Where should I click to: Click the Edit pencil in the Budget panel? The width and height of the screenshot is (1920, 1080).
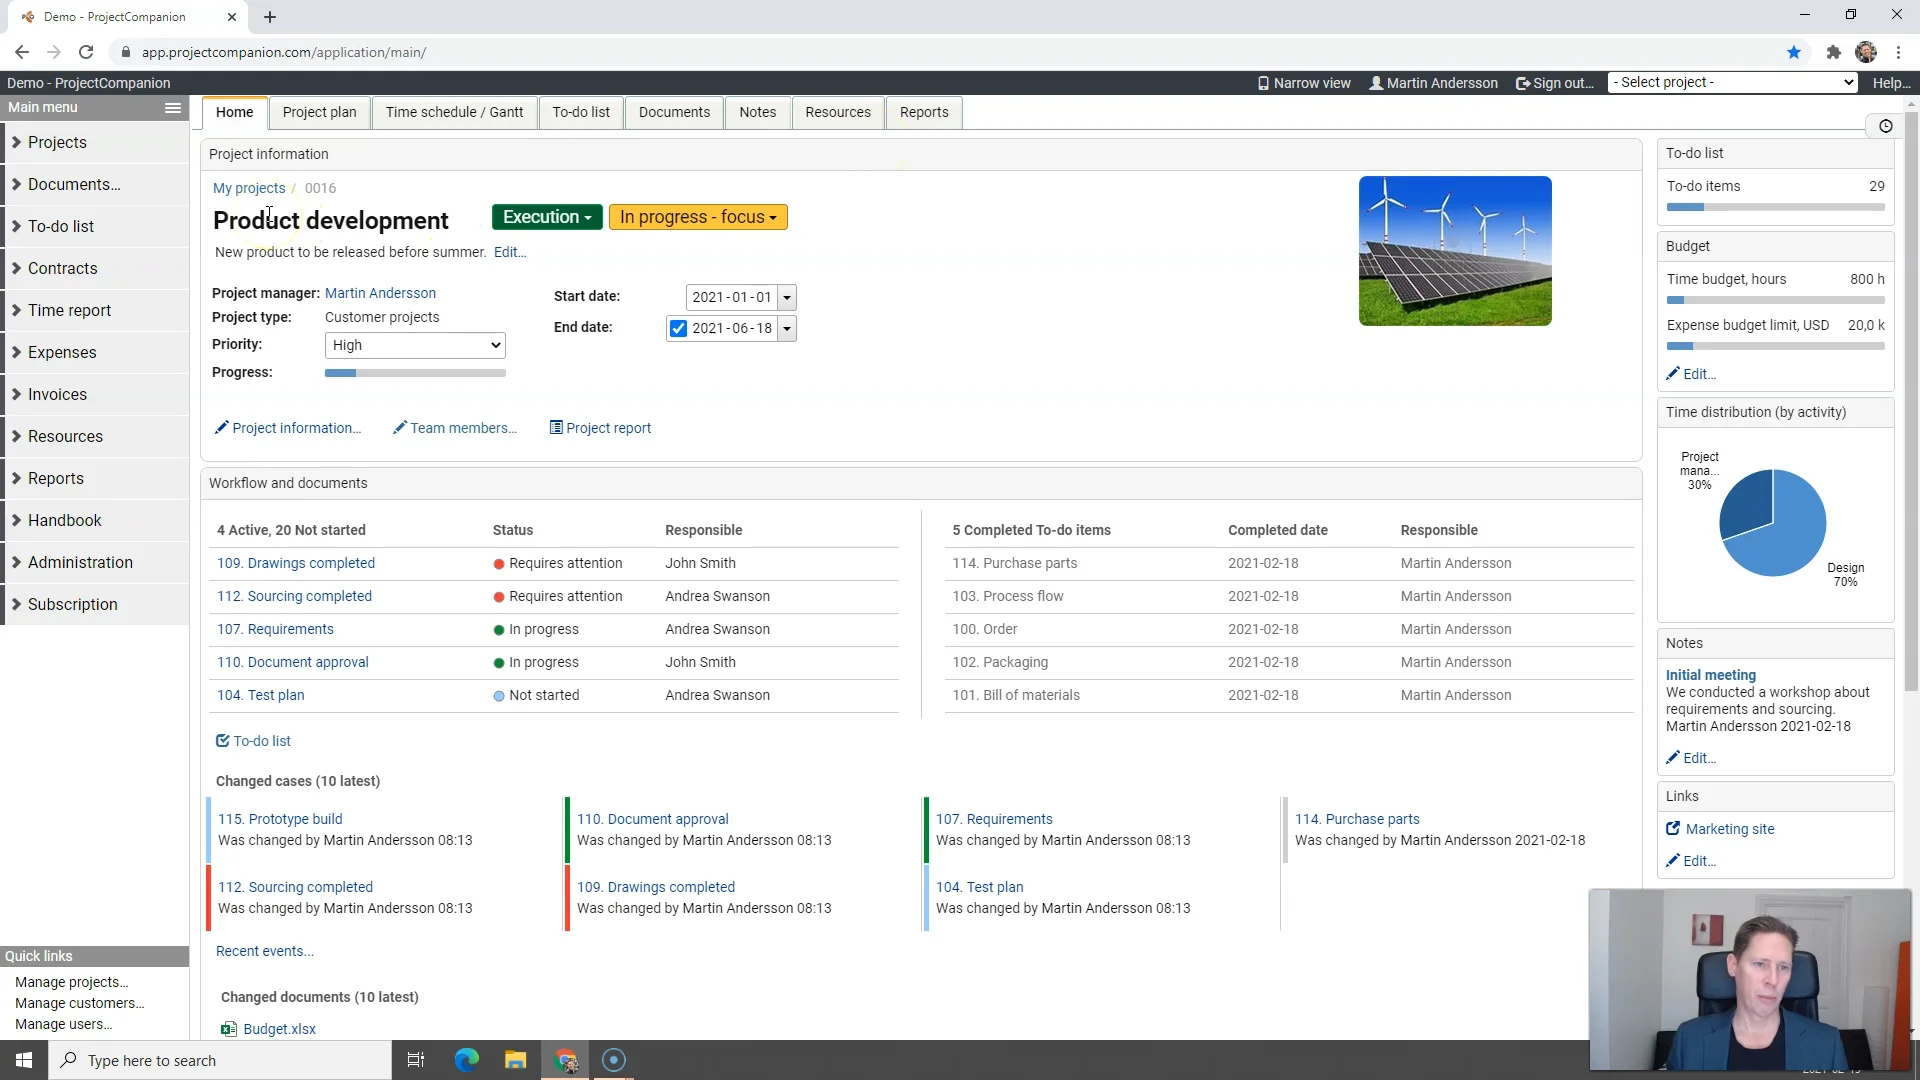(1673, 373)
